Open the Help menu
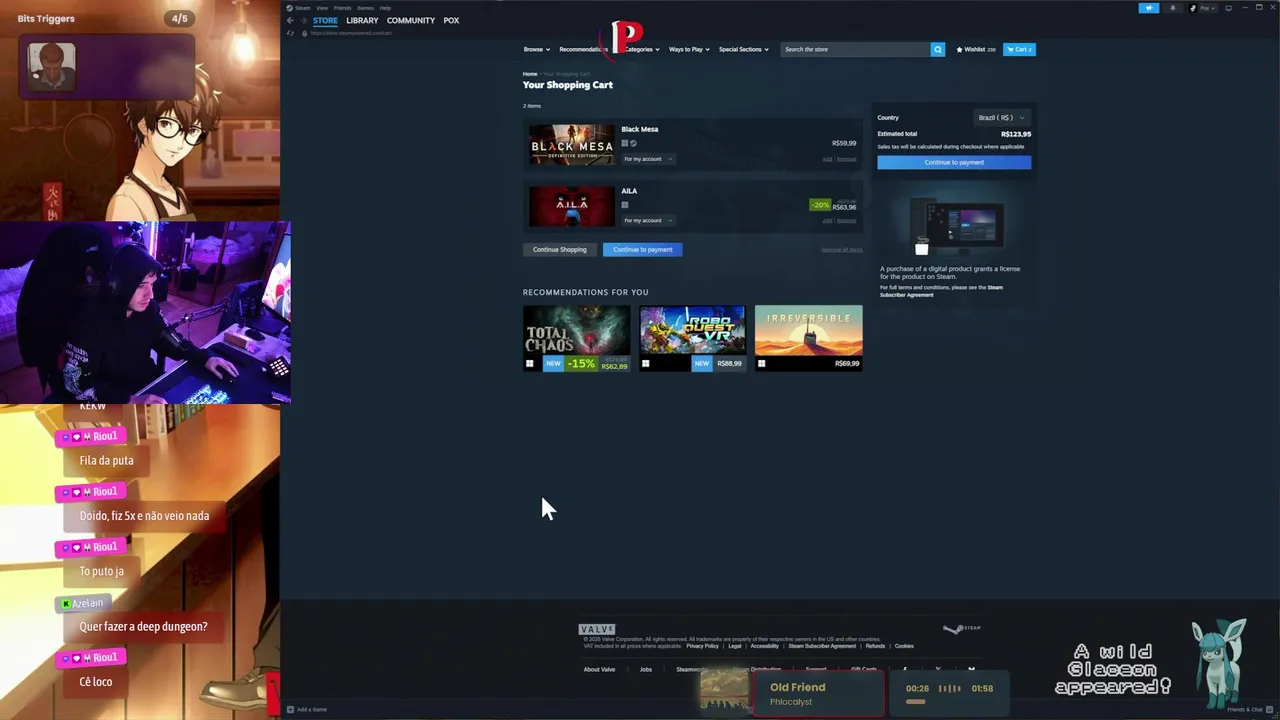The image size is (1280, 720). click(385, 8)
